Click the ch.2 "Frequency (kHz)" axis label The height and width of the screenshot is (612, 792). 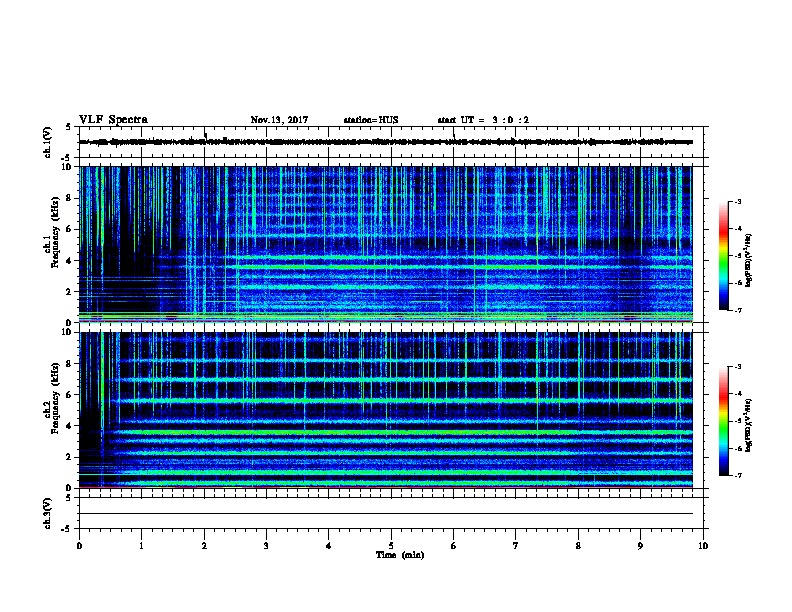[55, 398]
